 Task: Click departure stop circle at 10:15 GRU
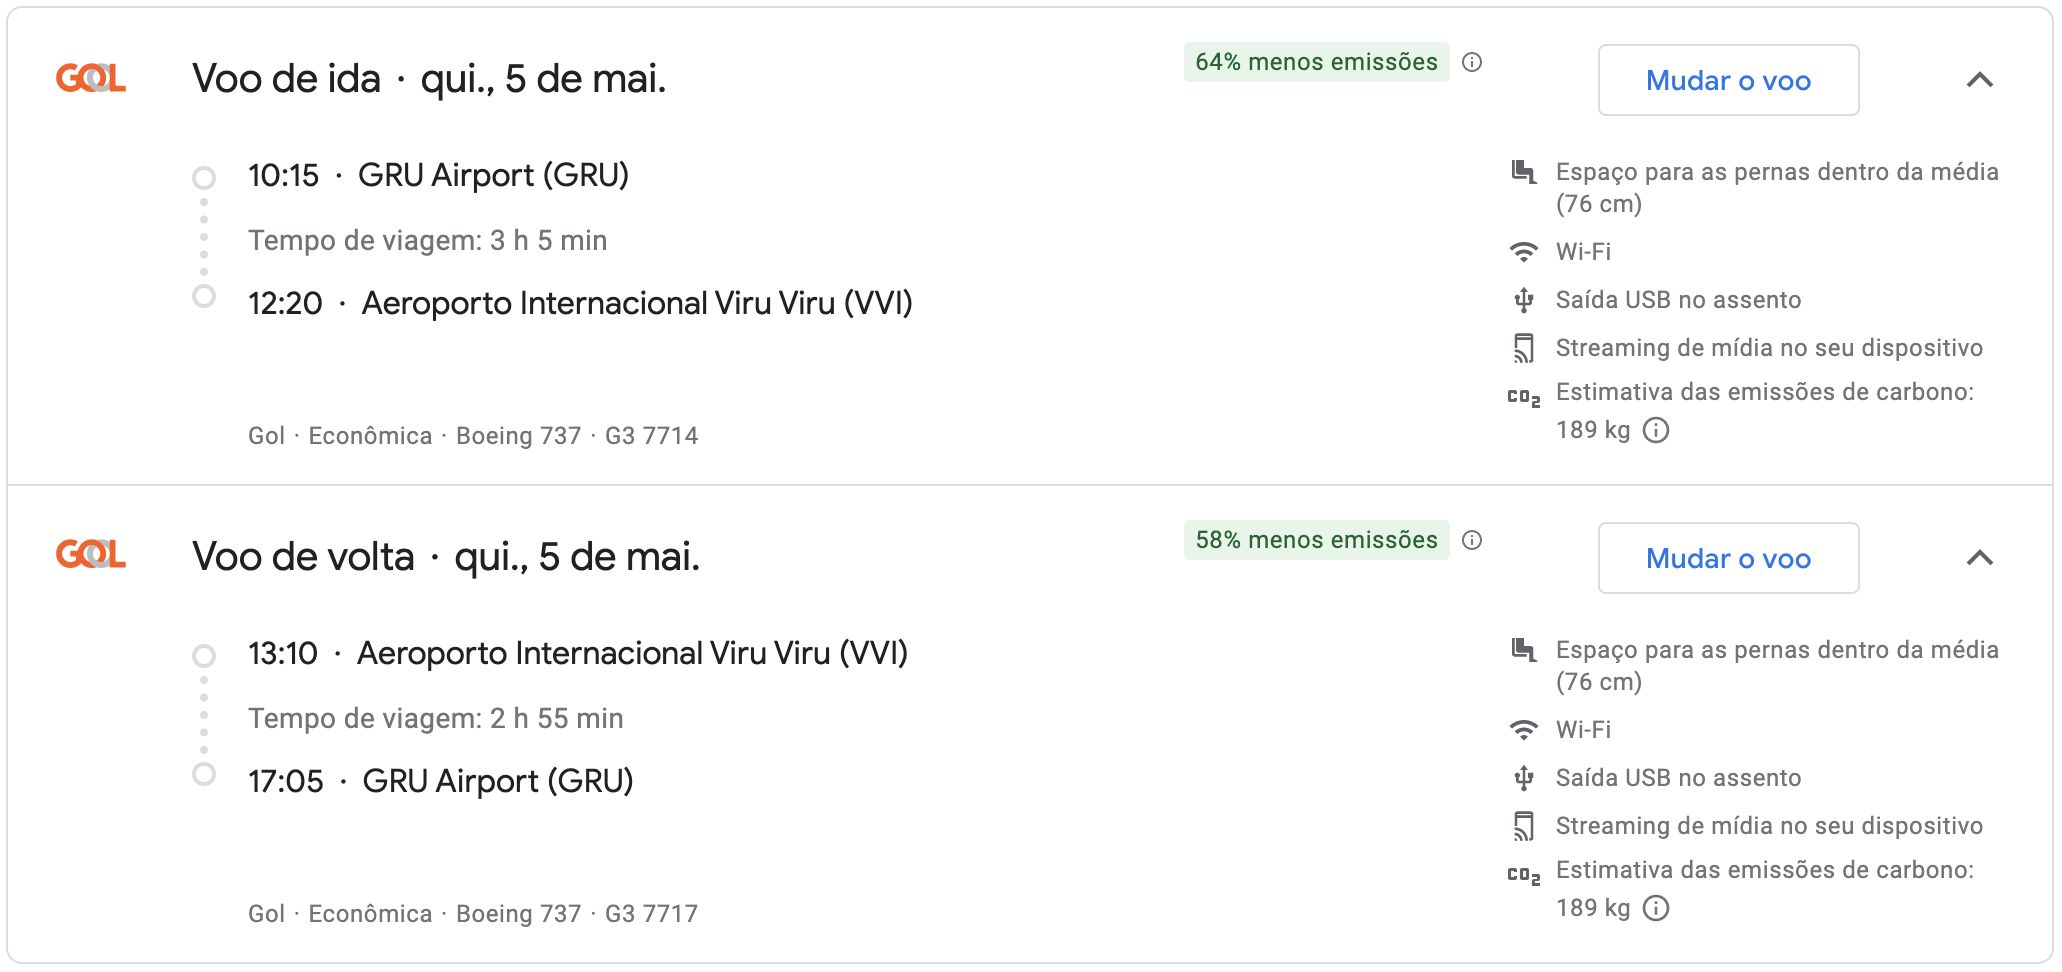coord(204,178)
